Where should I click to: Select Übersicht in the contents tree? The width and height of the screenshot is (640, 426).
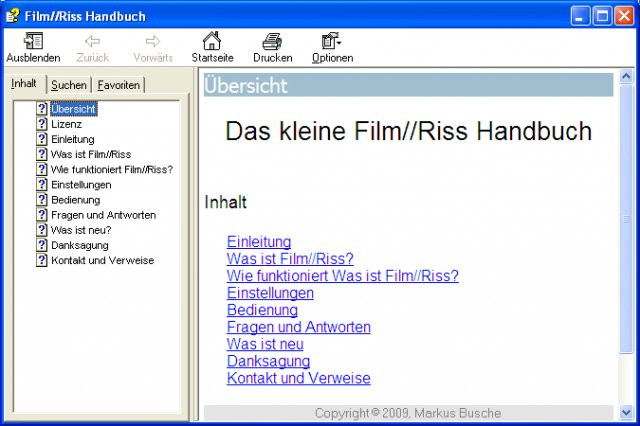pyautogui.click(x=73, y=109)
